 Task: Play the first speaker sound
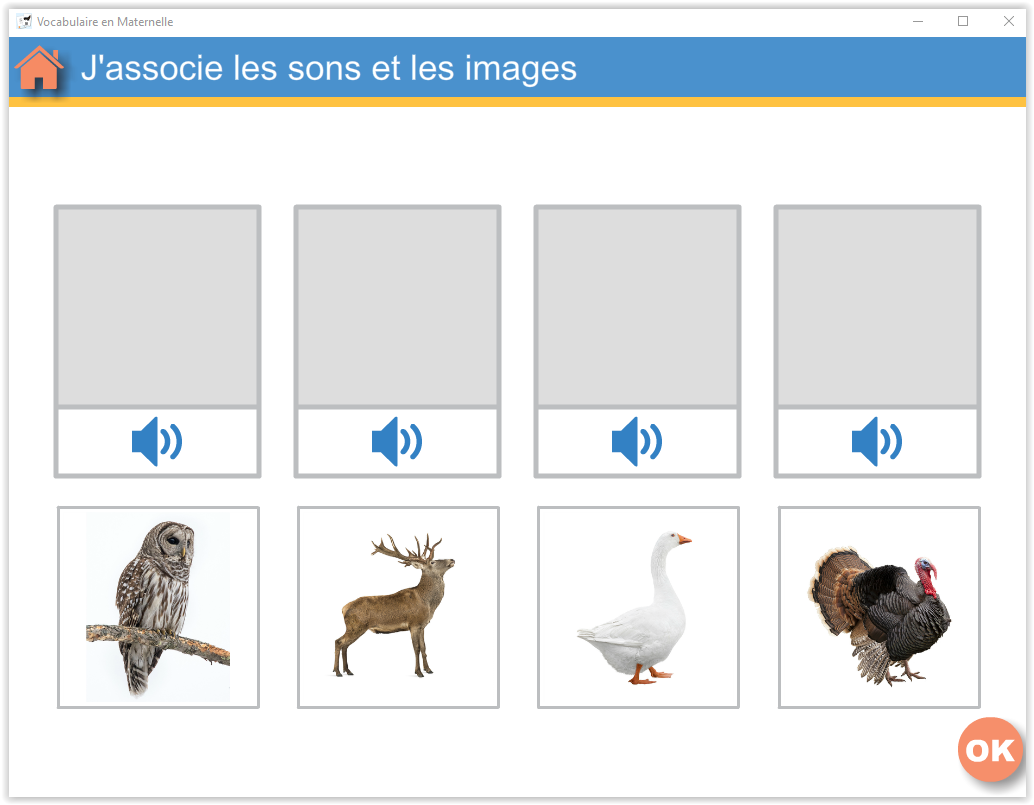click(157, 441)
